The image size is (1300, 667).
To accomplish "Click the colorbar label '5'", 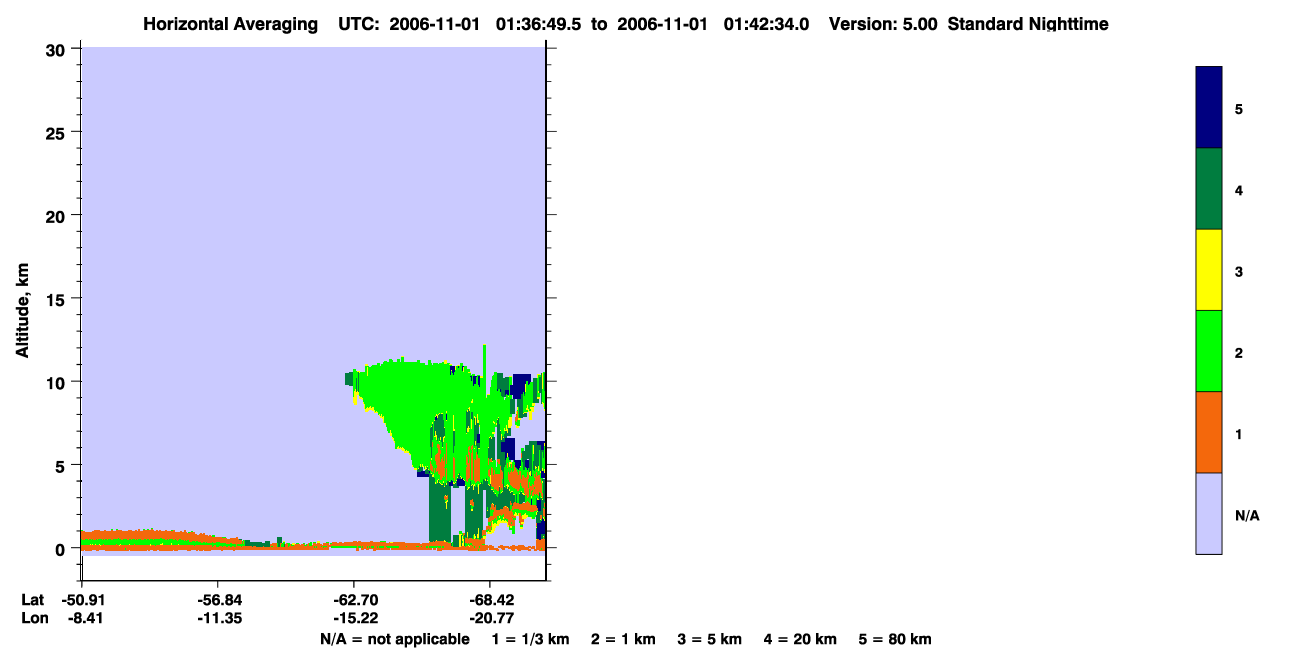I will (x=1239, y=108).
